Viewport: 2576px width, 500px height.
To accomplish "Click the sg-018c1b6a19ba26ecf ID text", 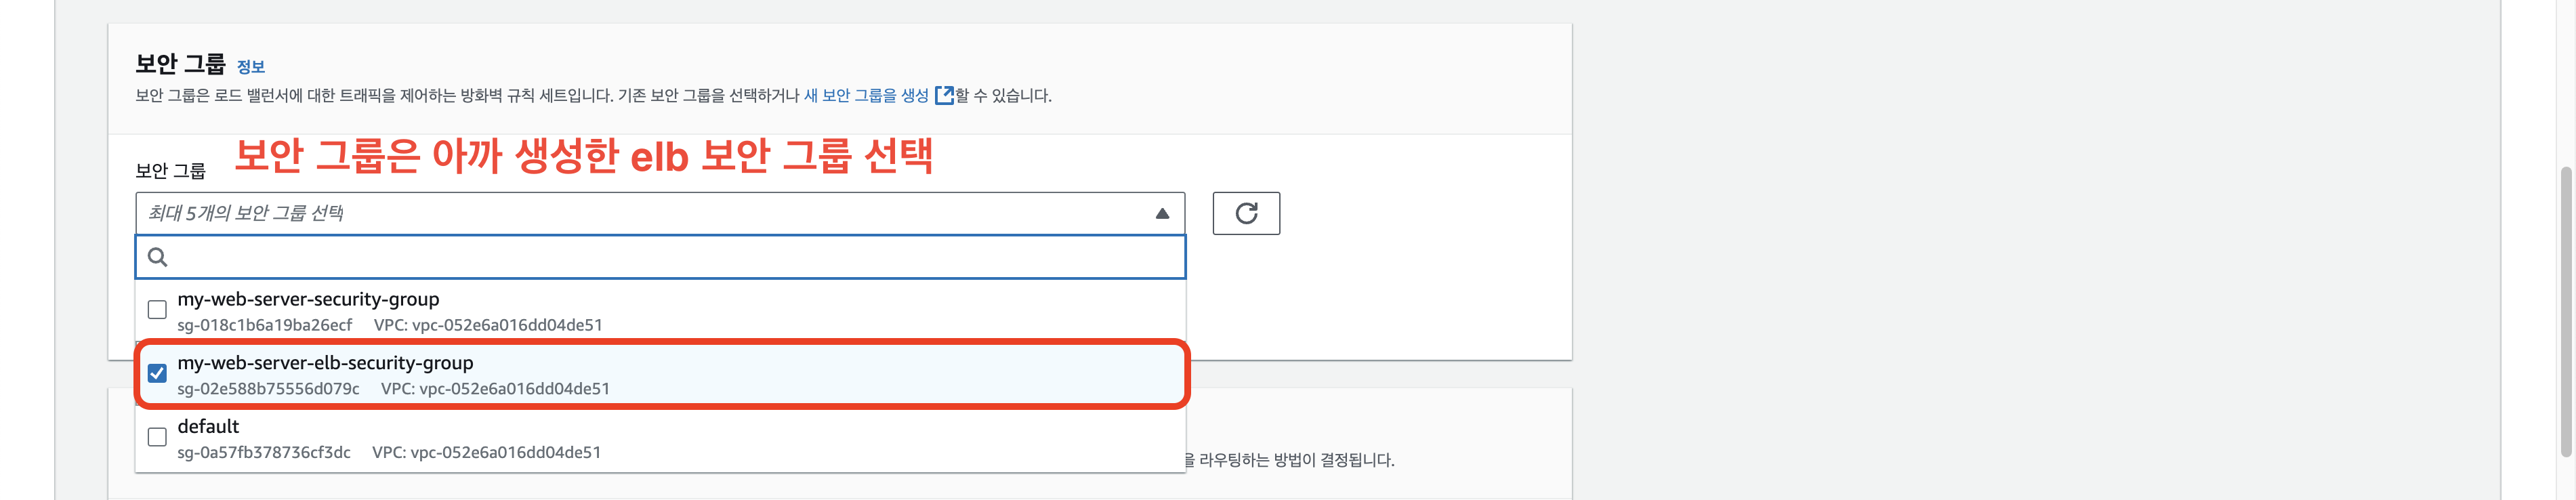I will click(265, 325).
